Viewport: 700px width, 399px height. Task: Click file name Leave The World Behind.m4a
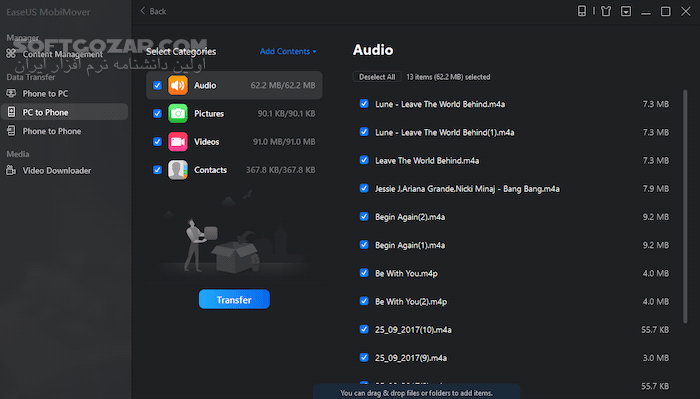(x=427, y=160)
